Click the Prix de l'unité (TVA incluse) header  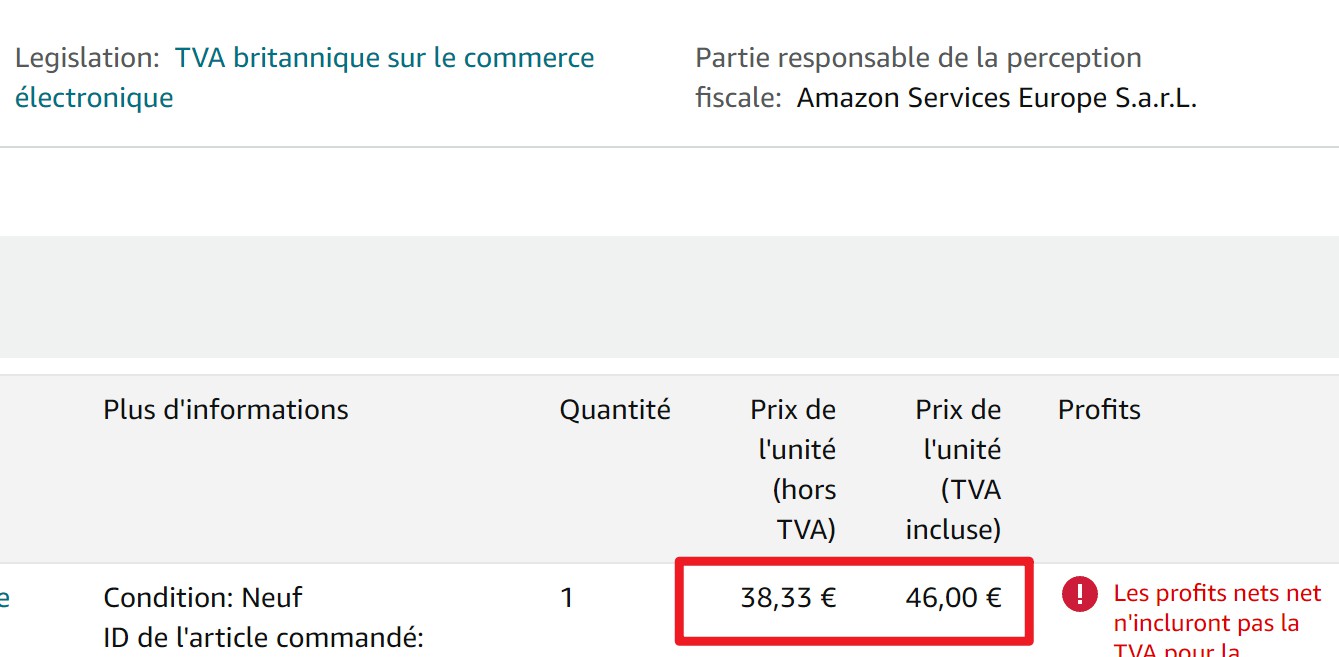click(x=957, y=469)
